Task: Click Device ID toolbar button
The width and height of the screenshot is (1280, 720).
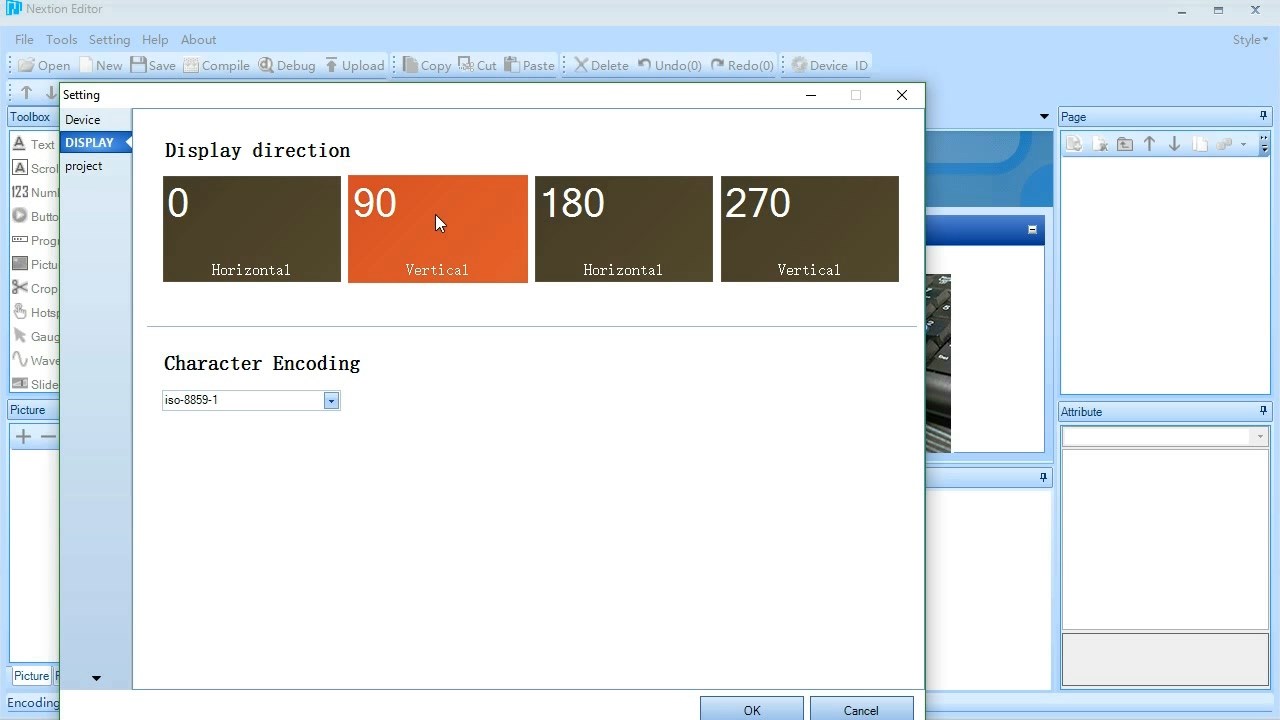Action: [829, 65]
